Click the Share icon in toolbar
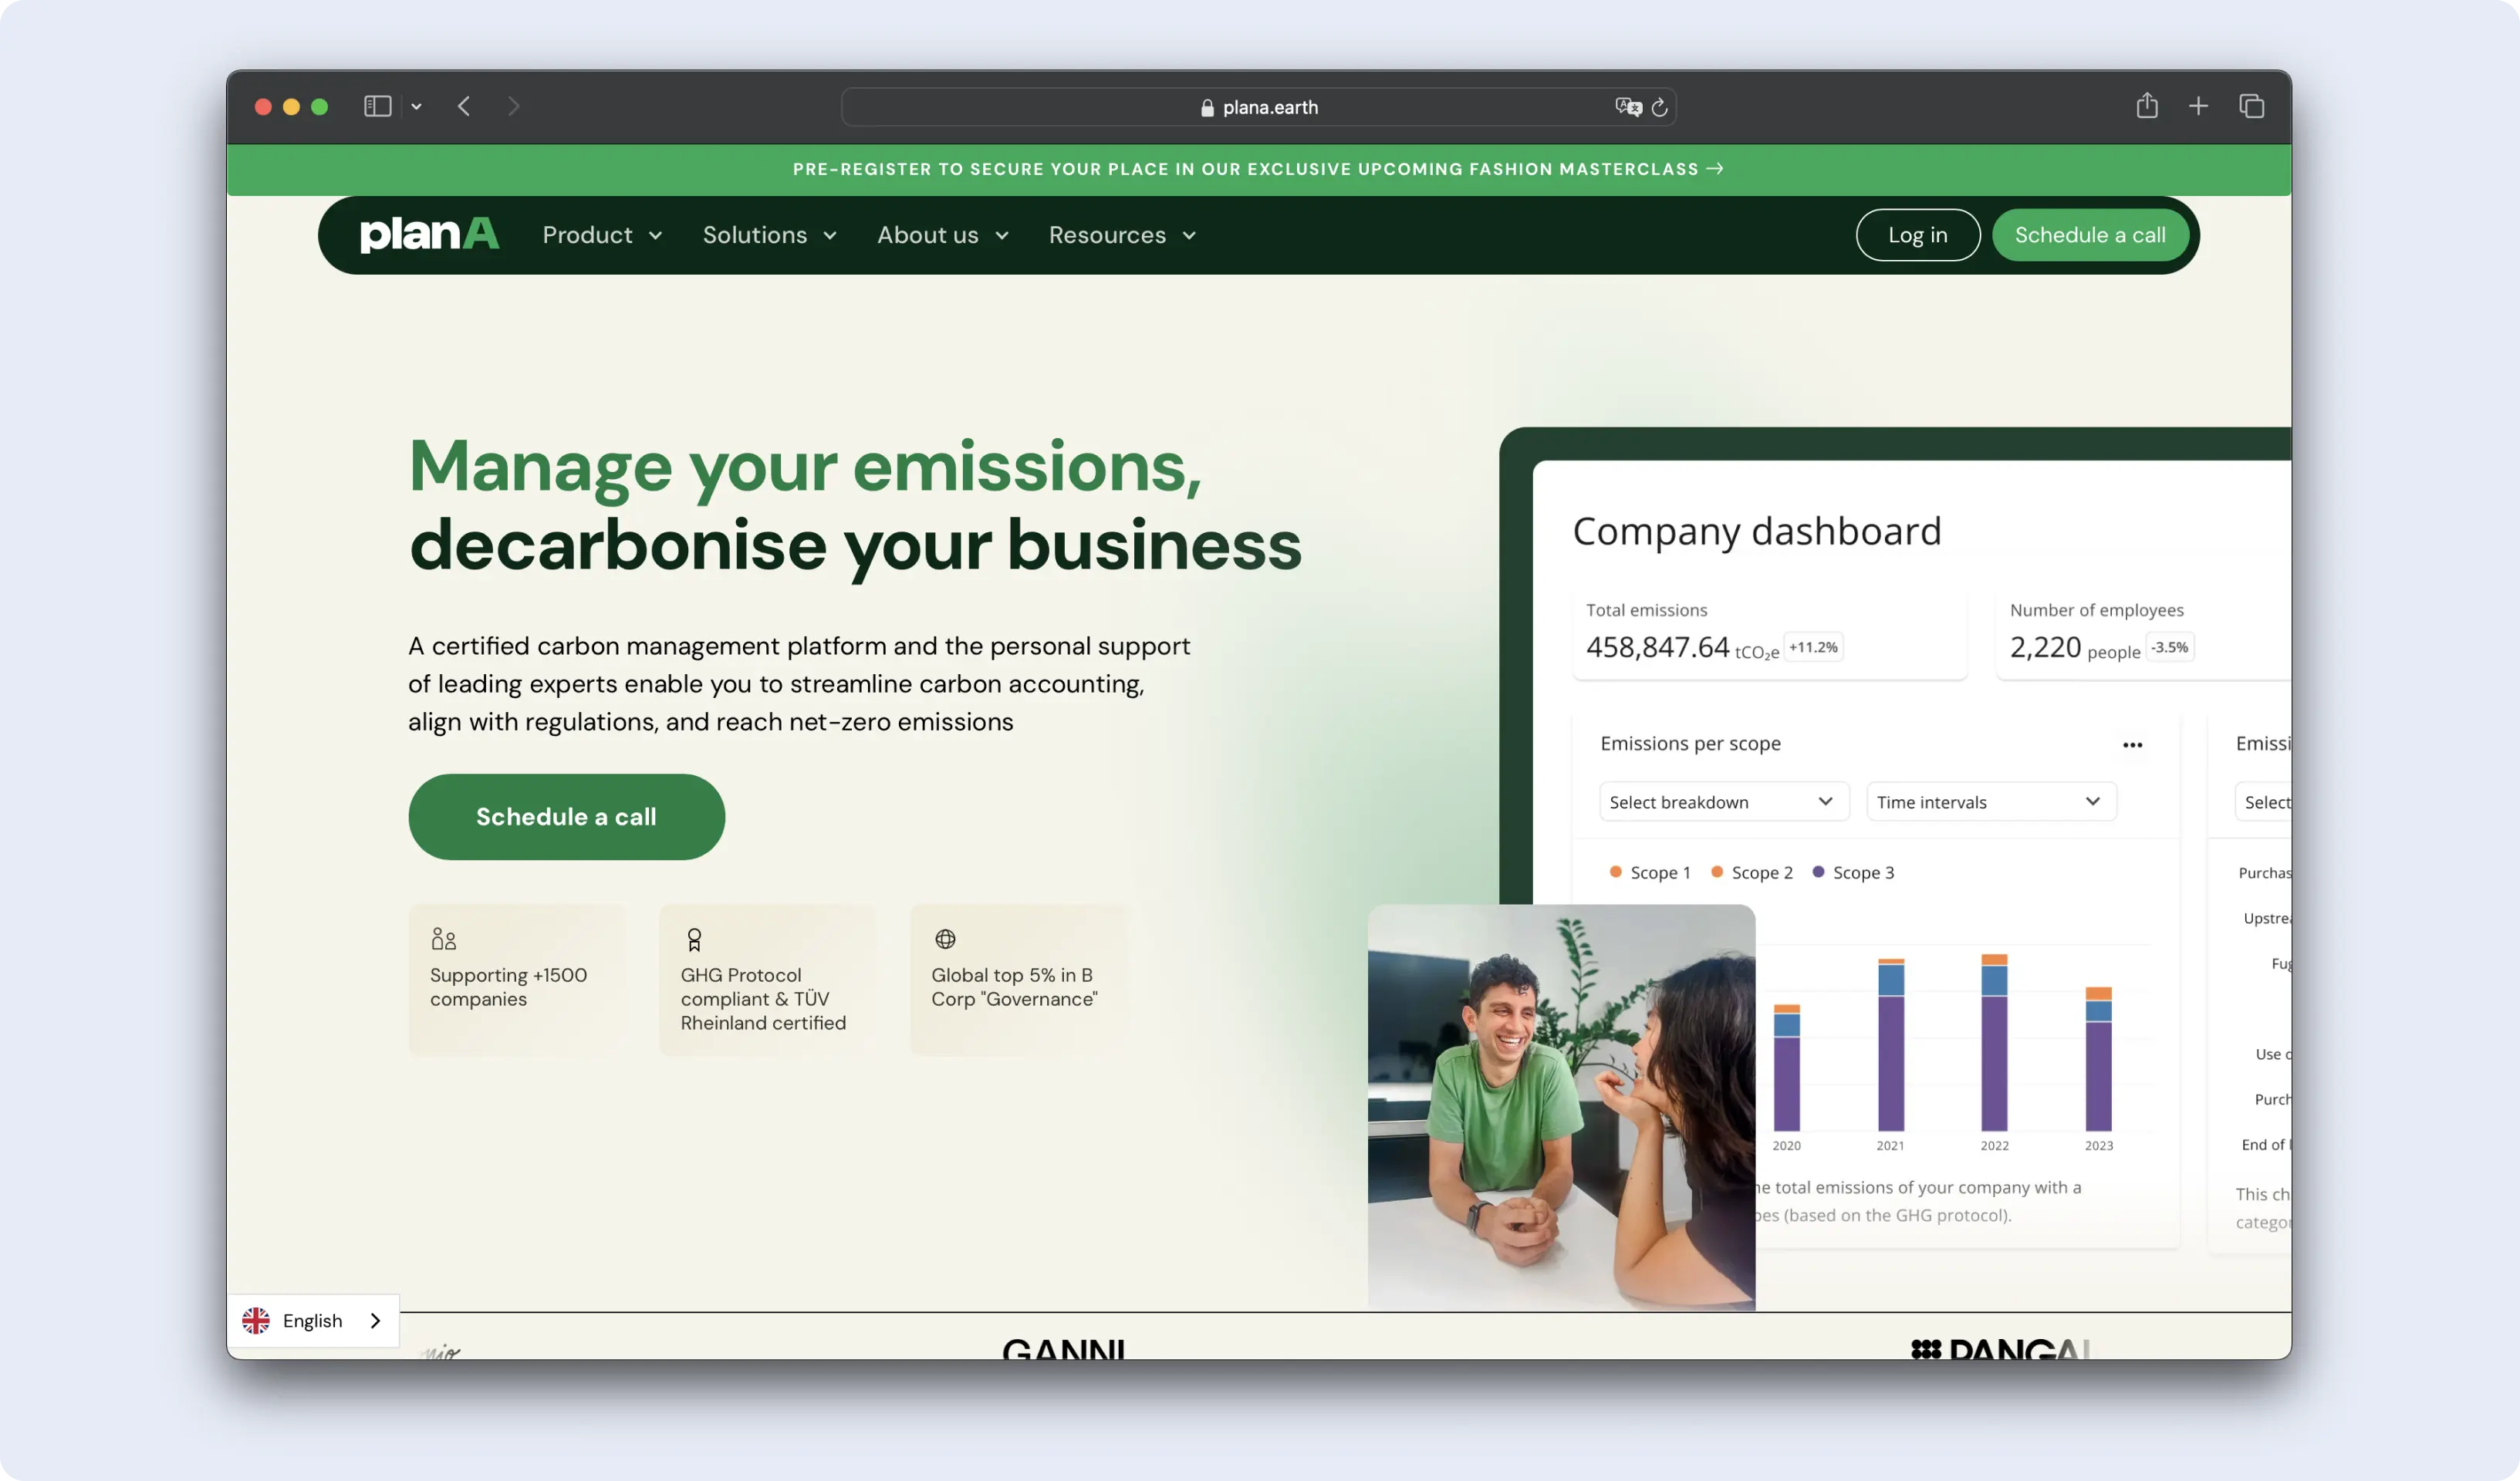The image size is (2520, 1481). click(x=2146, y=106)
